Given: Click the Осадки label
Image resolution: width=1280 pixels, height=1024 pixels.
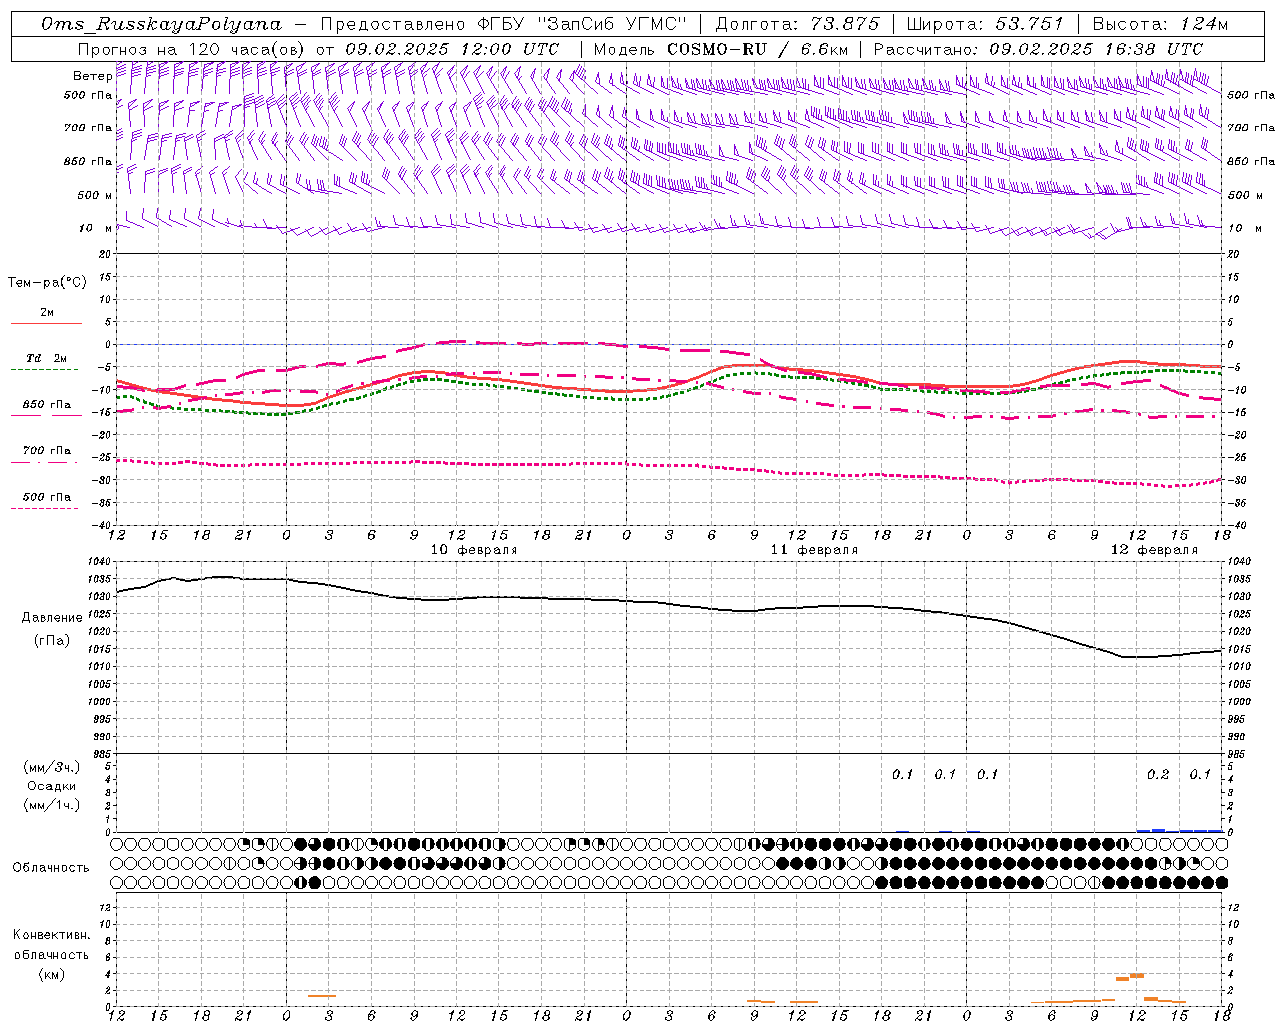Looking at the screenshot, I should click(52, 786).
